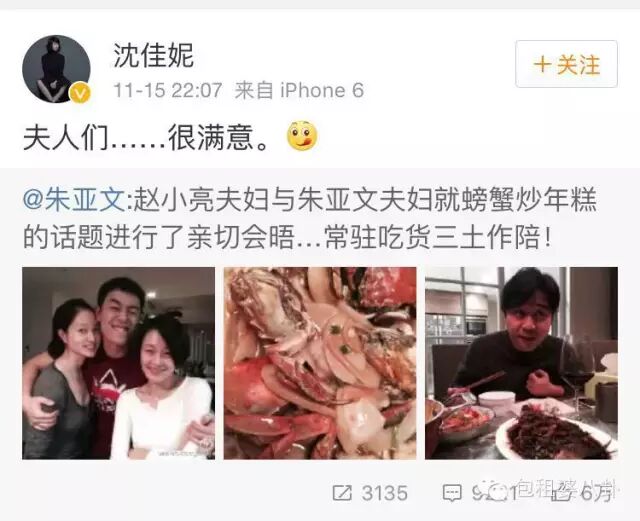Click the post text 夫人们……很满意
The height and width of the screenshot is (521, 640).
[x=146, y=138]
